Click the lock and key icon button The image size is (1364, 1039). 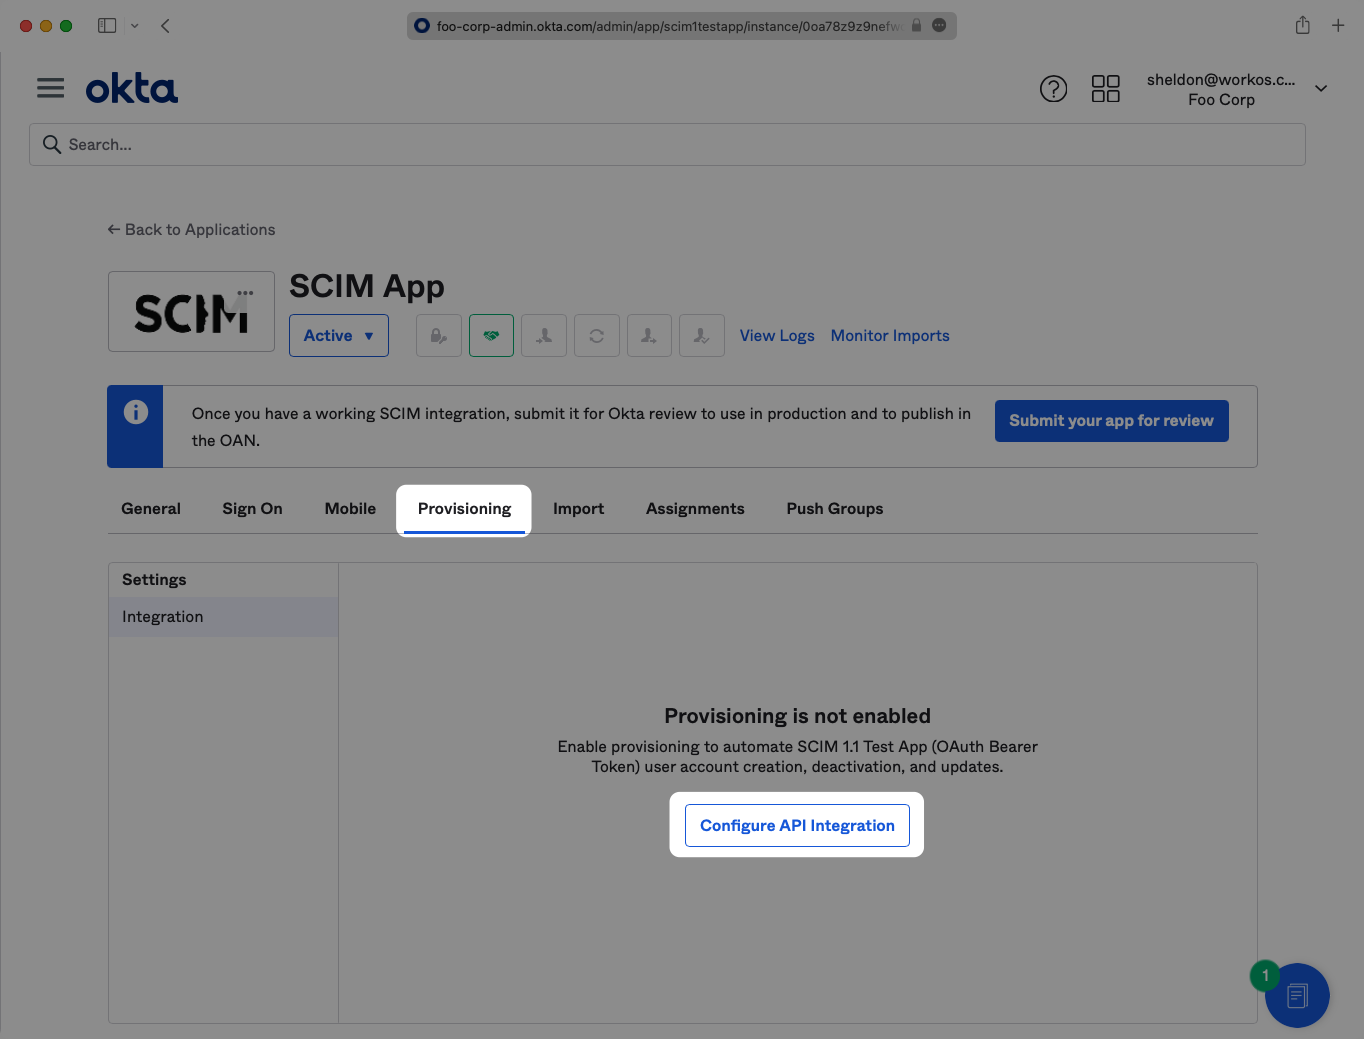(439, 336)
